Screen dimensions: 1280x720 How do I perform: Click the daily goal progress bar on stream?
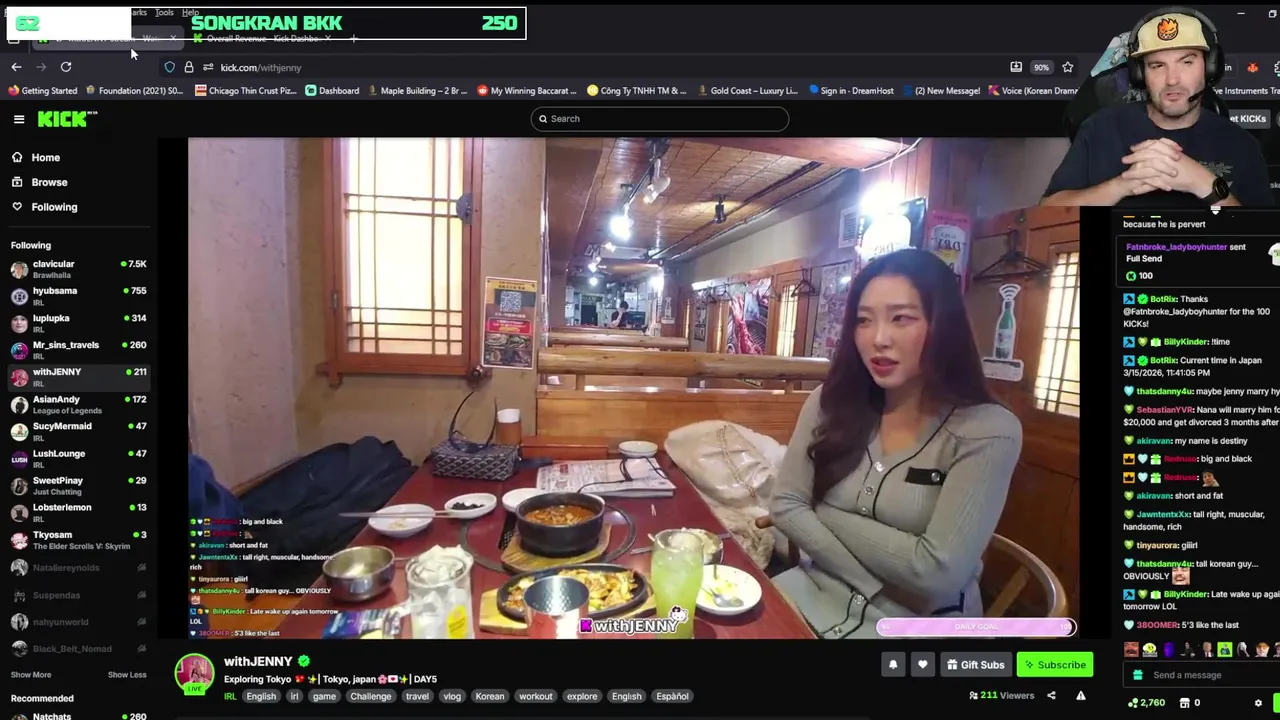point(977,627)
